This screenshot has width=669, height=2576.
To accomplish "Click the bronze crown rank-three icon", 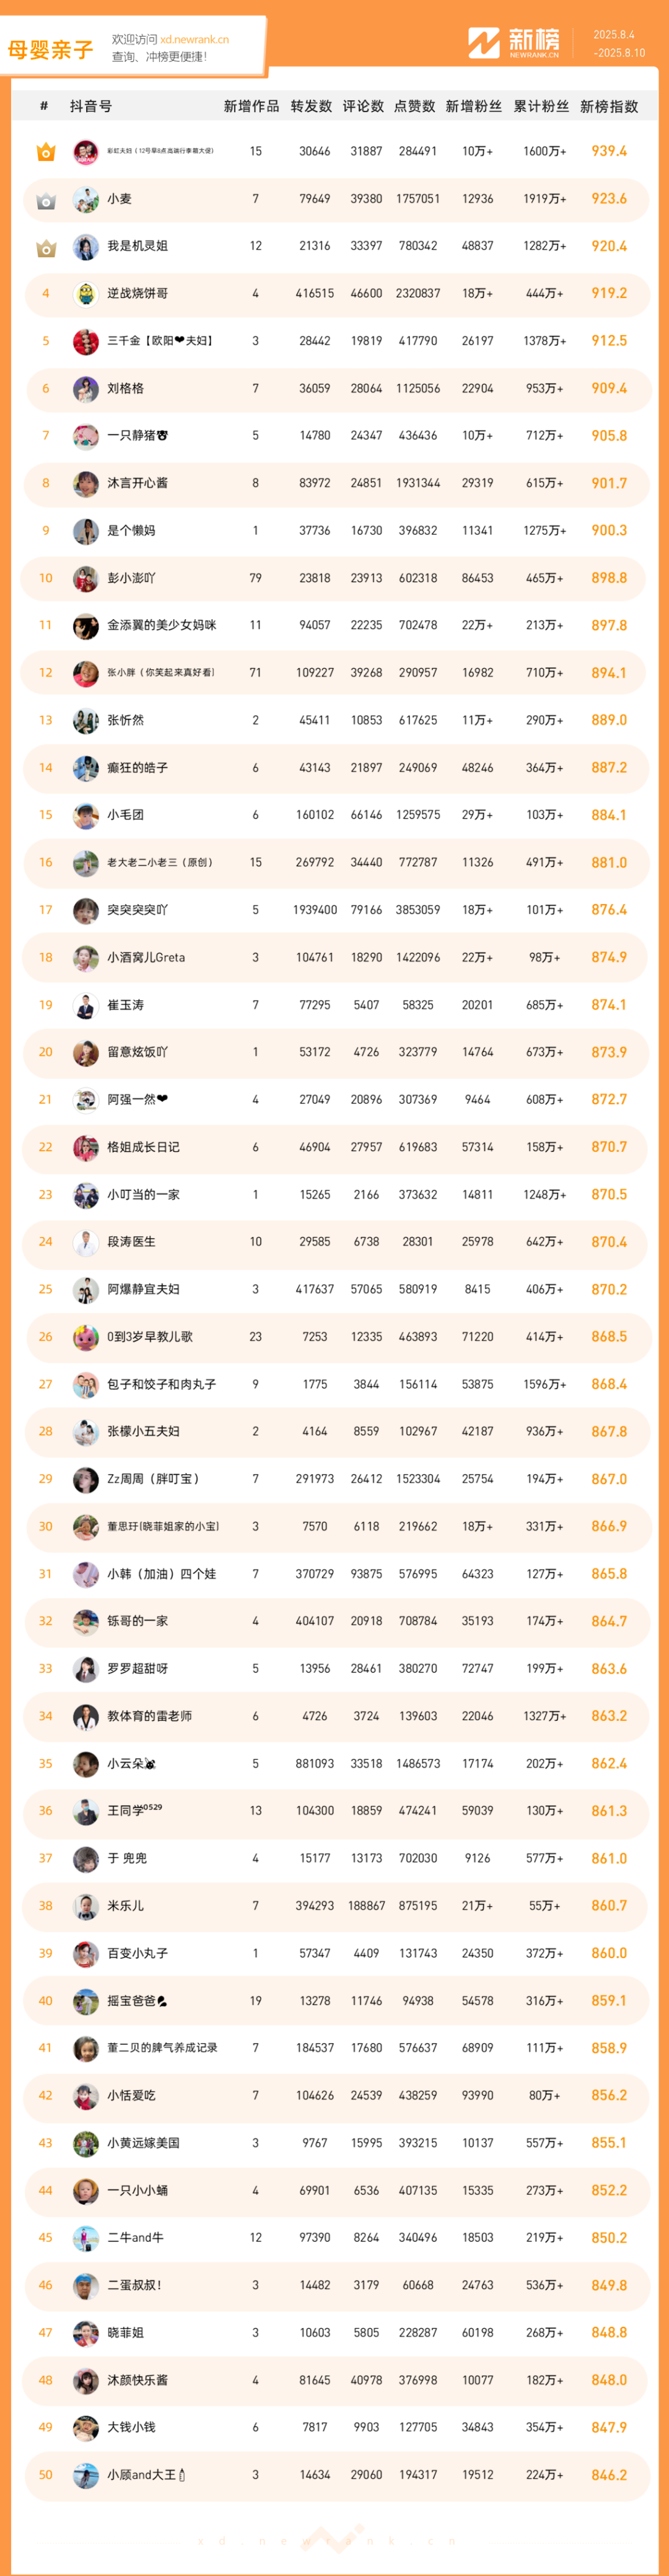I will pos(45,247).
